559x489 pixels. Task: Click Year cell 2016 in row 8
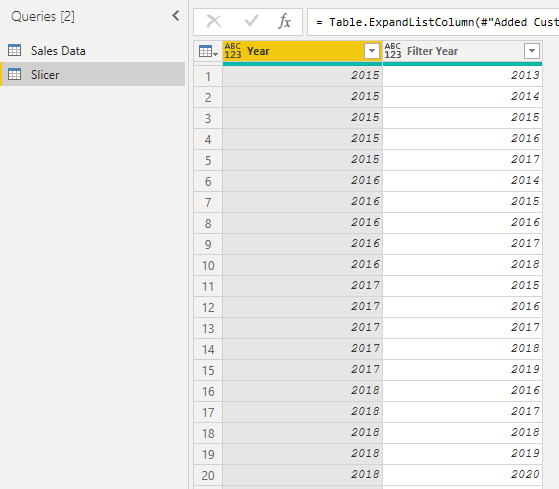pyautogui.click(x=302, y=223)
